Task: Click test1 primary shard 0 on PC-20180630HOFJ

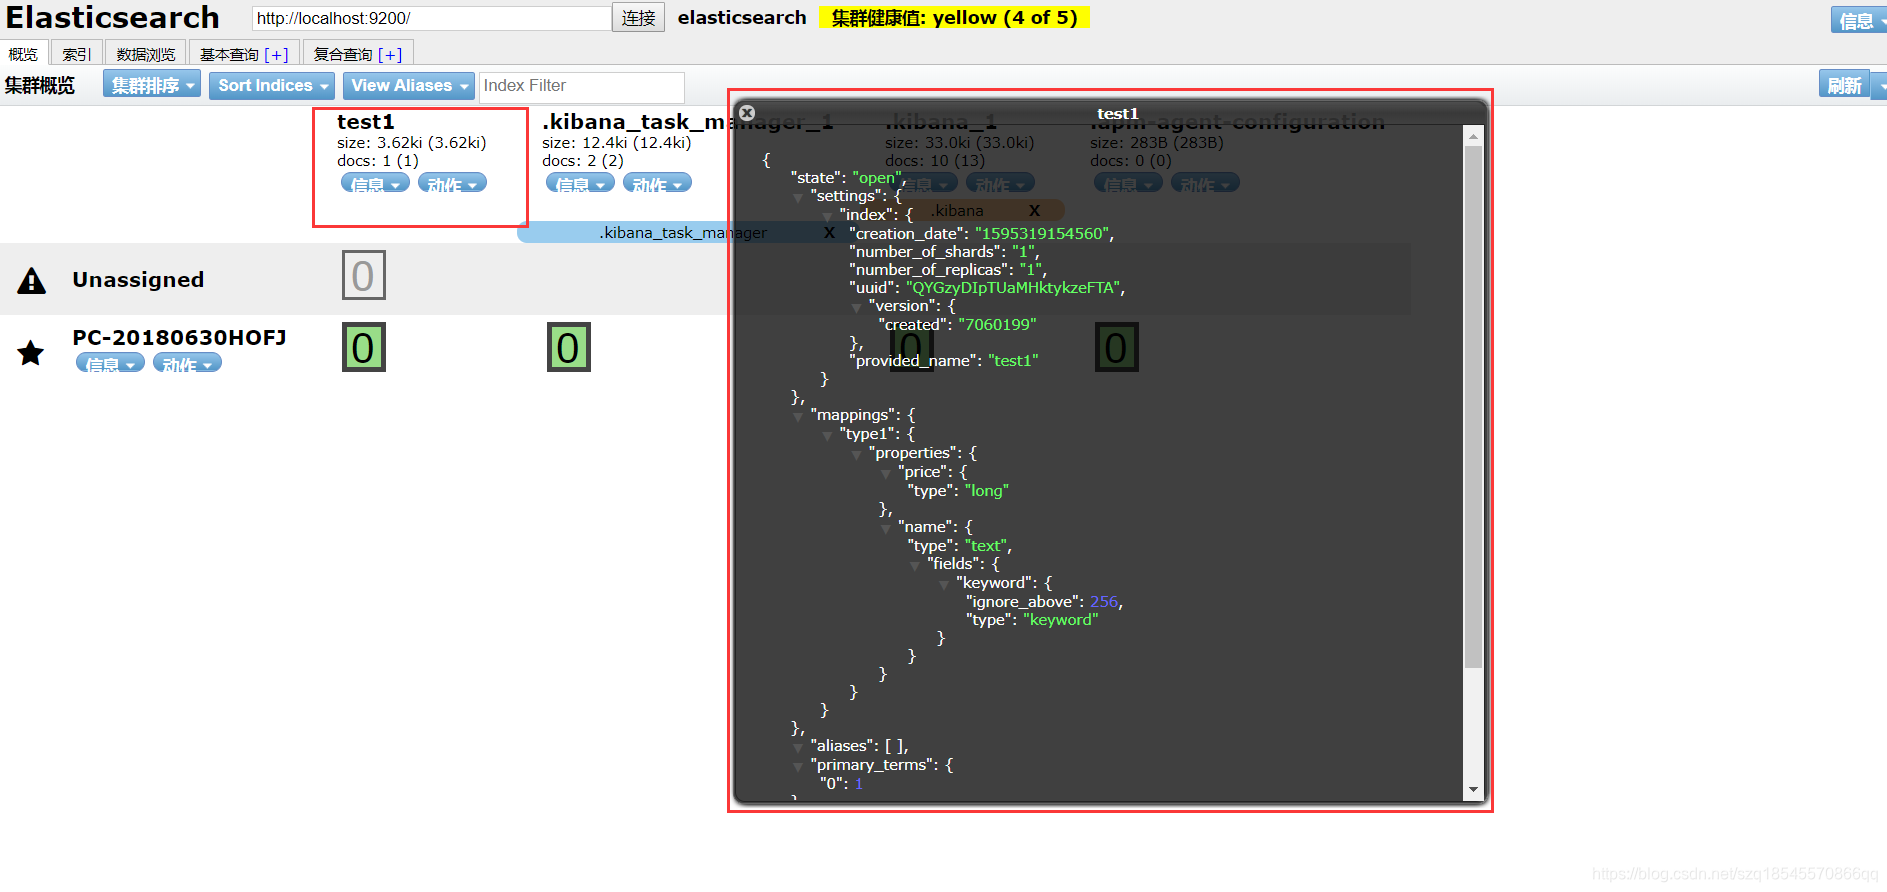Action: [363, 348]
